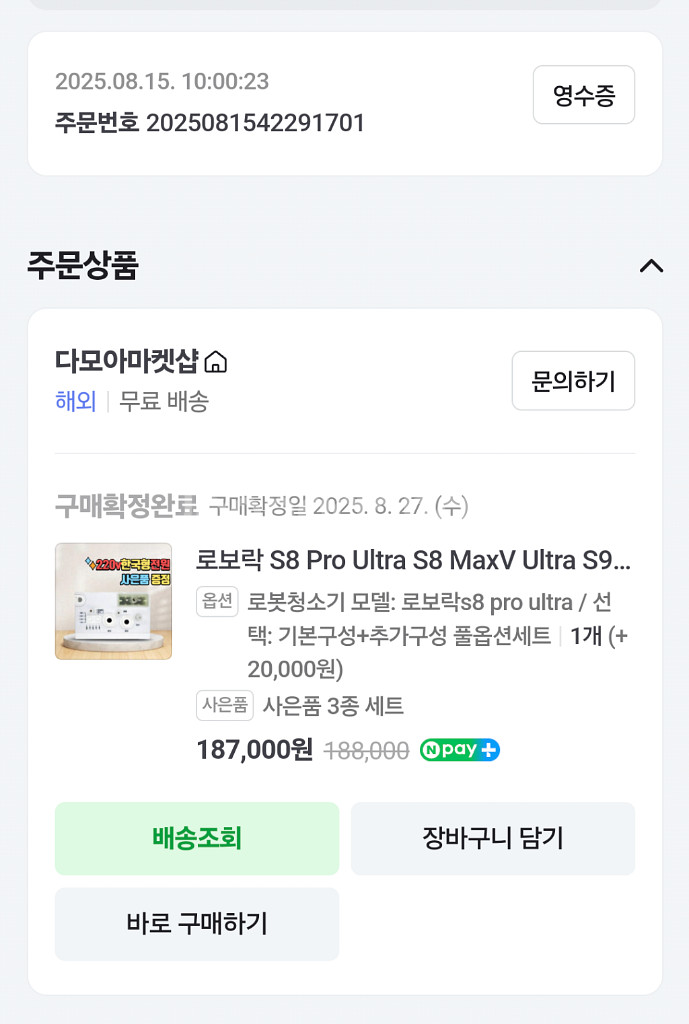
Task: Collapse the 주문상품 section with the chevron
Action: 652,267
